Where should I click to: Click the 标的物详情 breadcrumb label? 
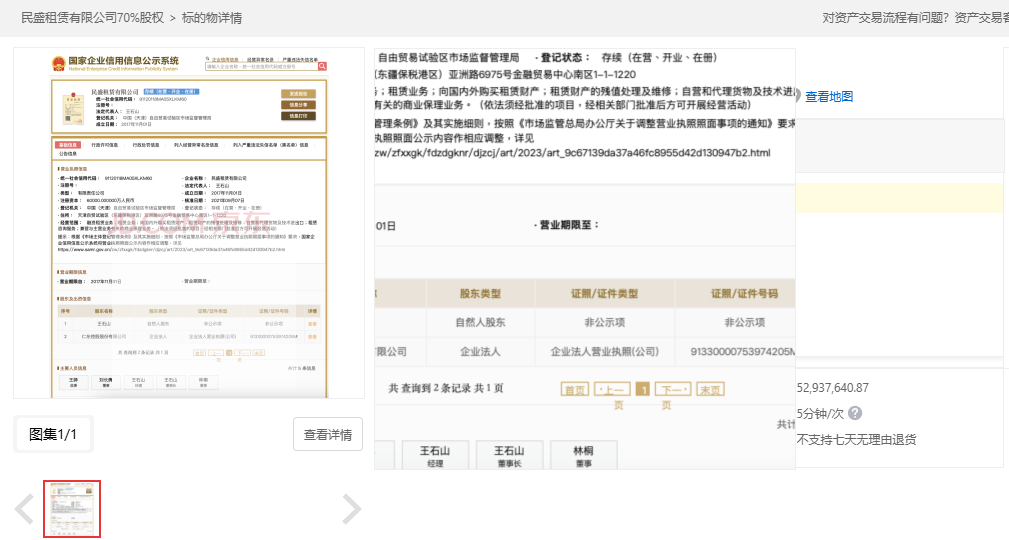[x=212, y=18]
